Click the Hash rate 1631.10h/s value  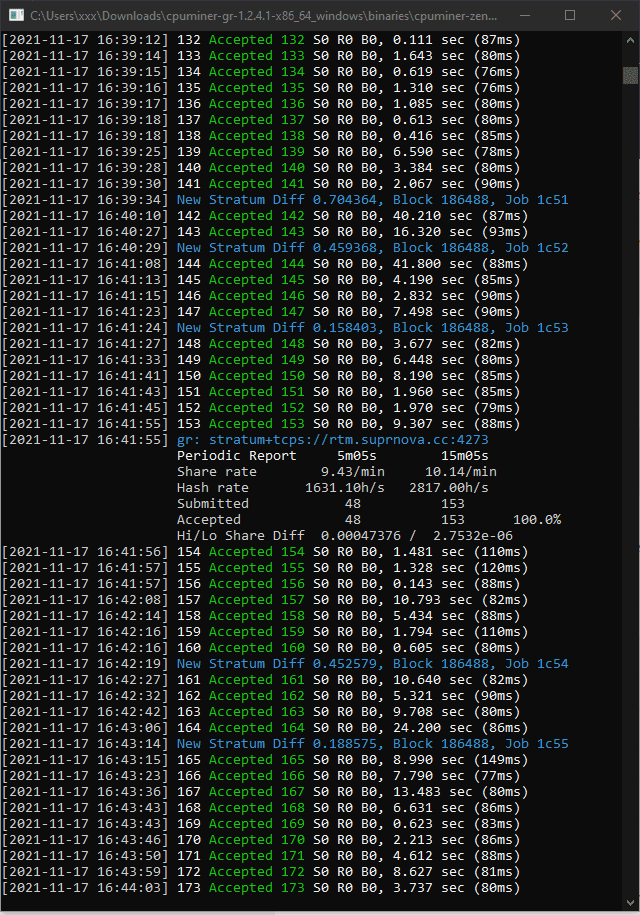point(345,487)
